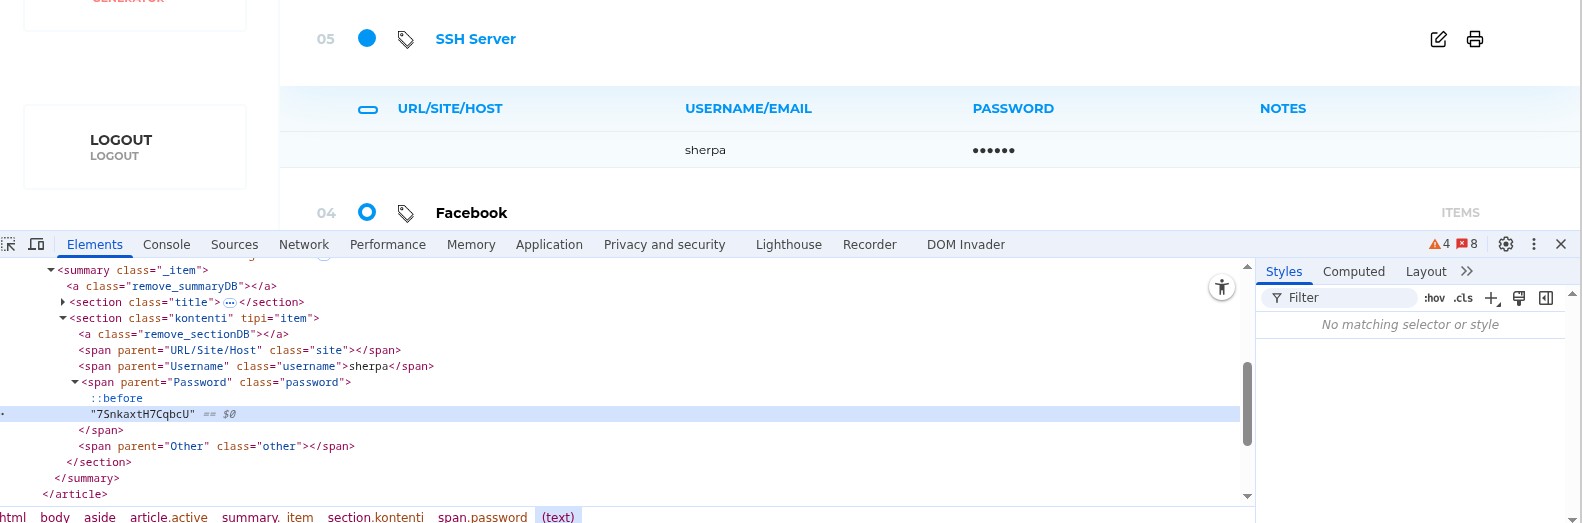Click the username value 'sherpa'
The height and width of the screenshot is (523, 1582).
705,150
